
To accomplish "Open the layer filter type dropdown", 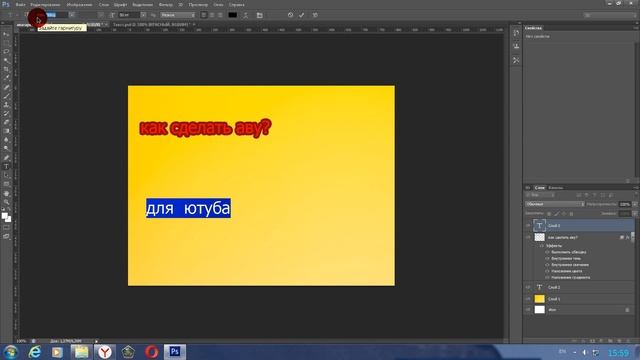I will (x=540, y=196).
